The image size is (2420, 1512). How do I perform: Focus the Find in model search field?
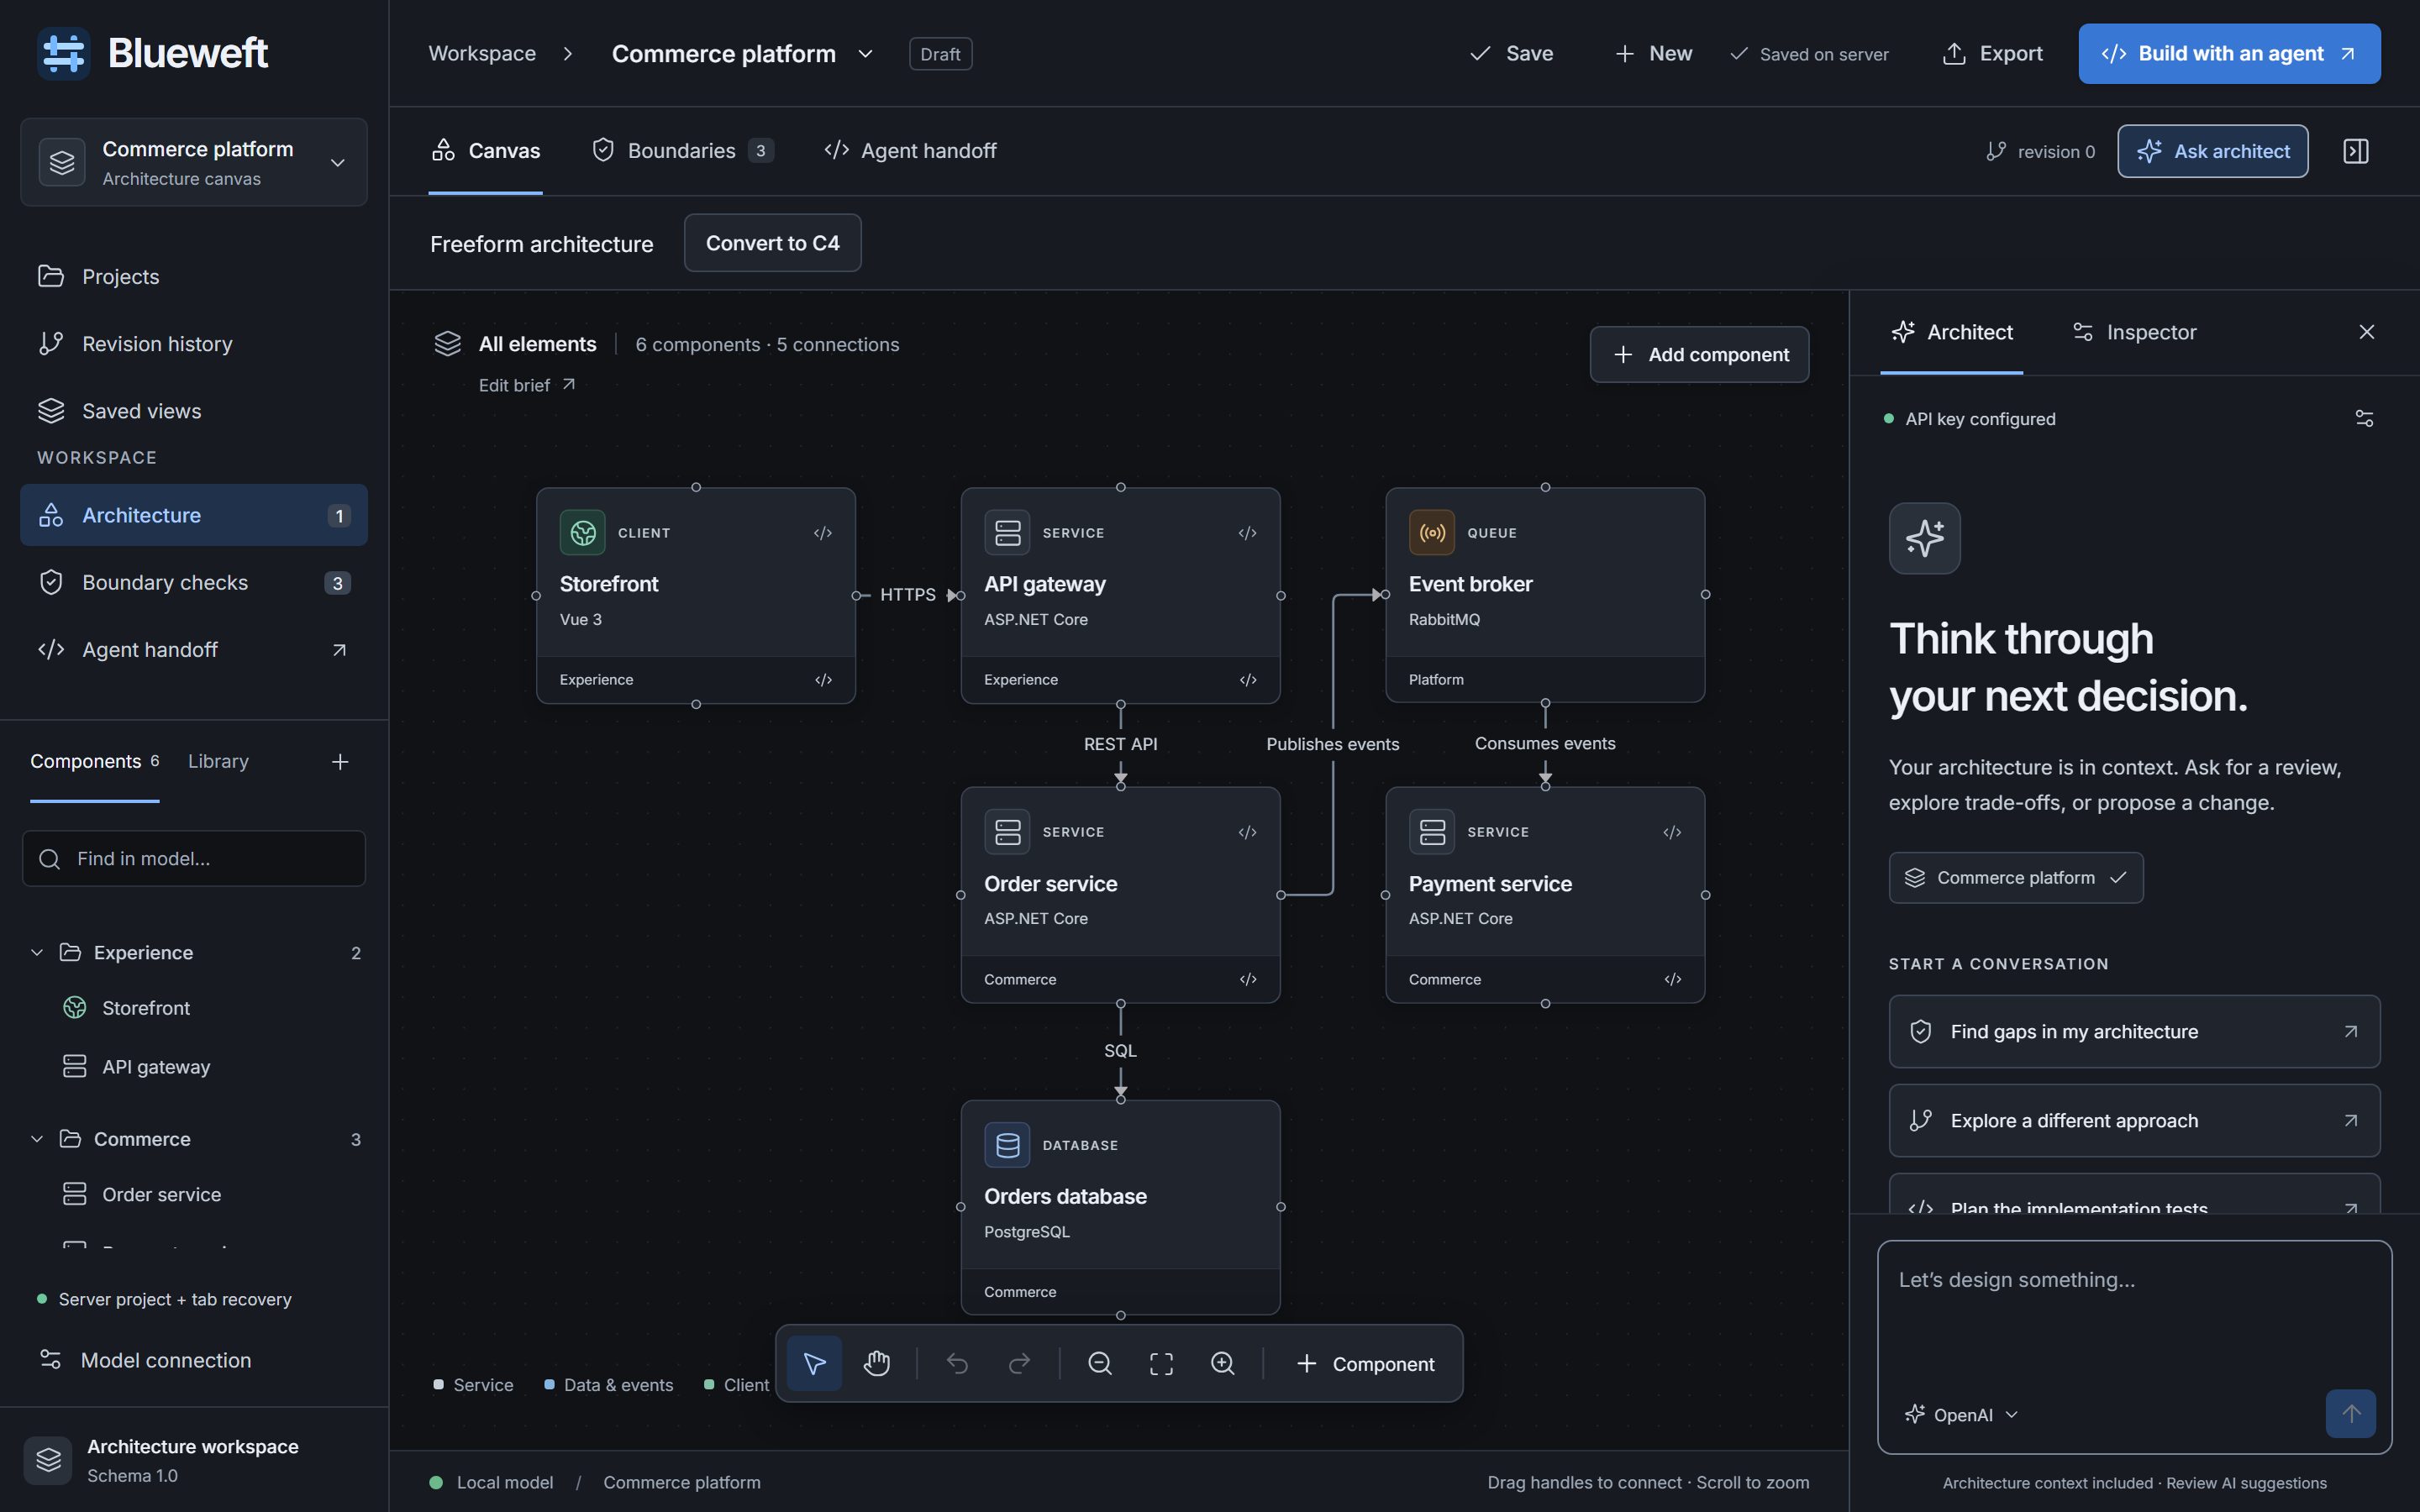[194, 858]
